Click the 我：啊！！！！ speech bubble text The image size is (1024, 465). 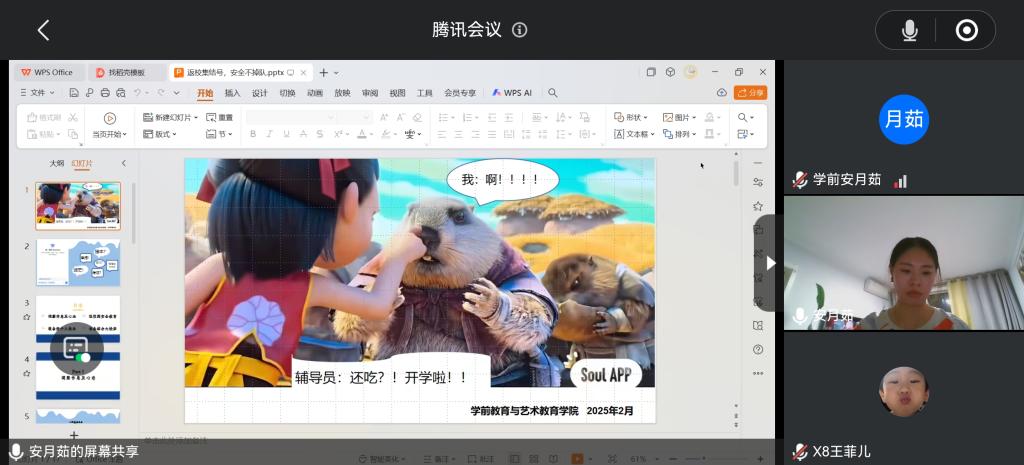[x=500, y=179]
